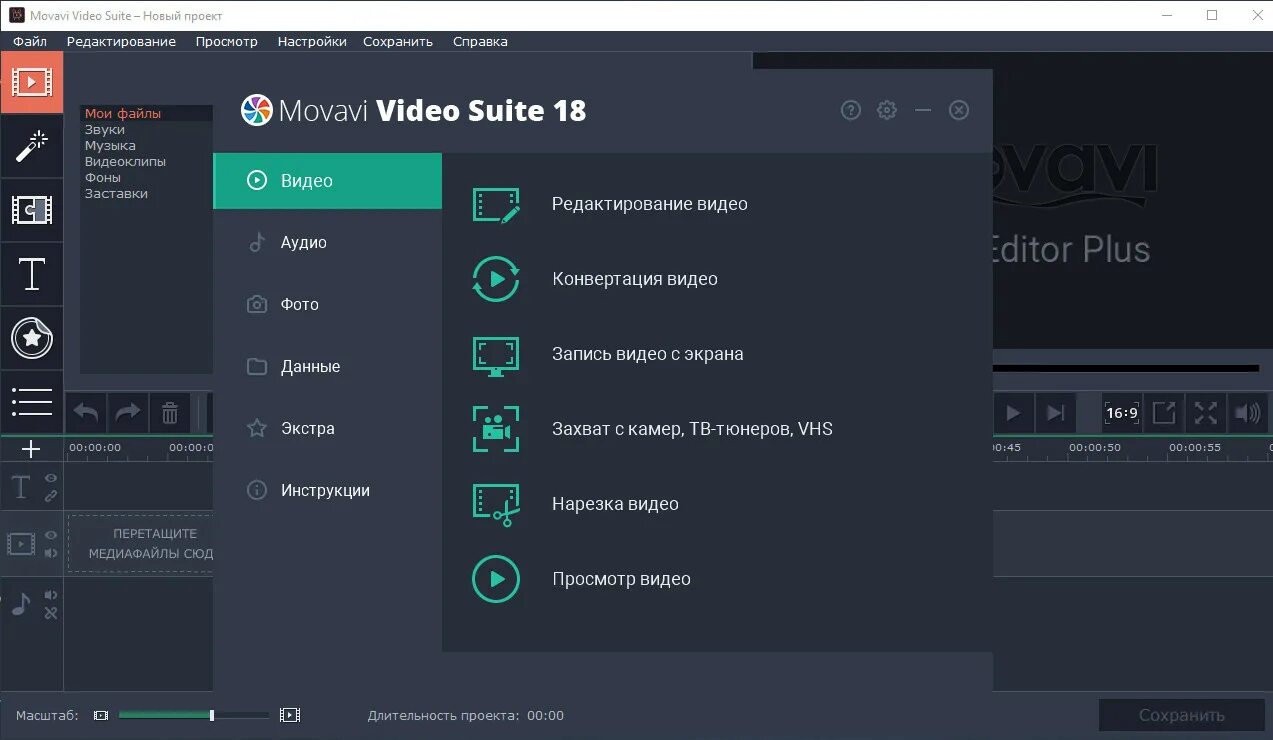1273x740 pixels.
Task: Launch Просмотр видео
Action: tap(621, 579)
